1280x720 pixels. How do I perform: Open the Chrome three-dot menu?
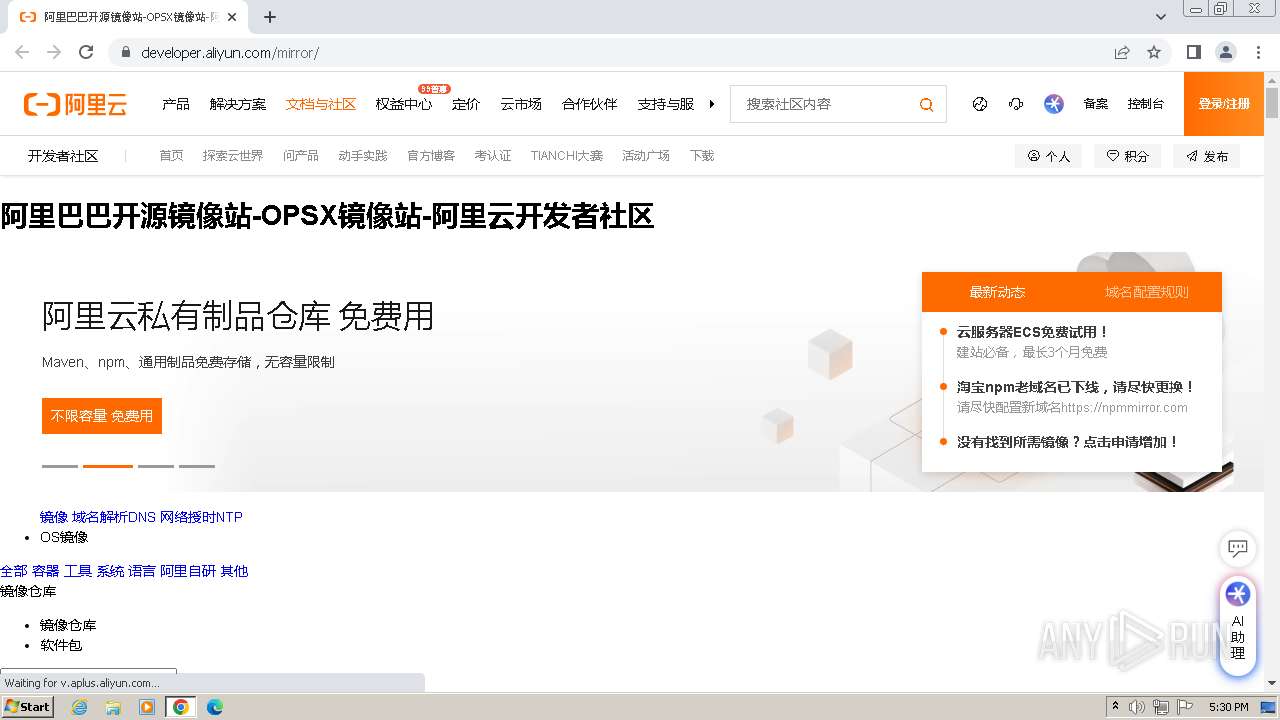click(x=1258, y=52)
